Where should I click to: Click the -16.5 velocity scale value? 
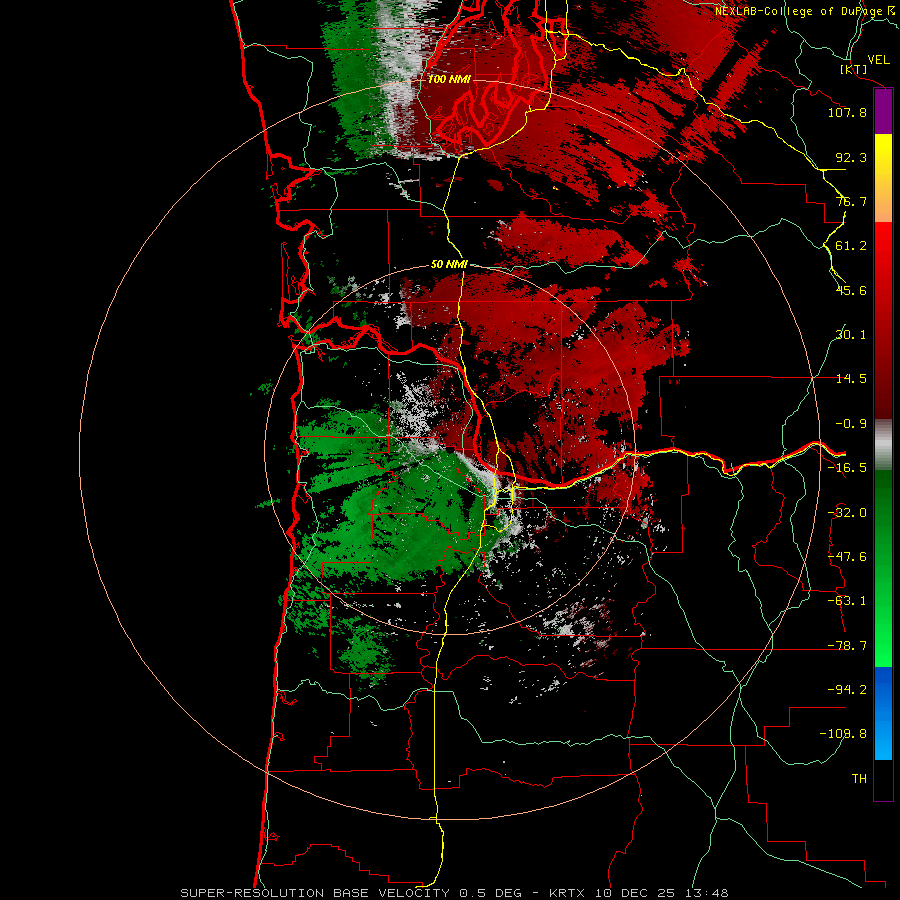847,468
